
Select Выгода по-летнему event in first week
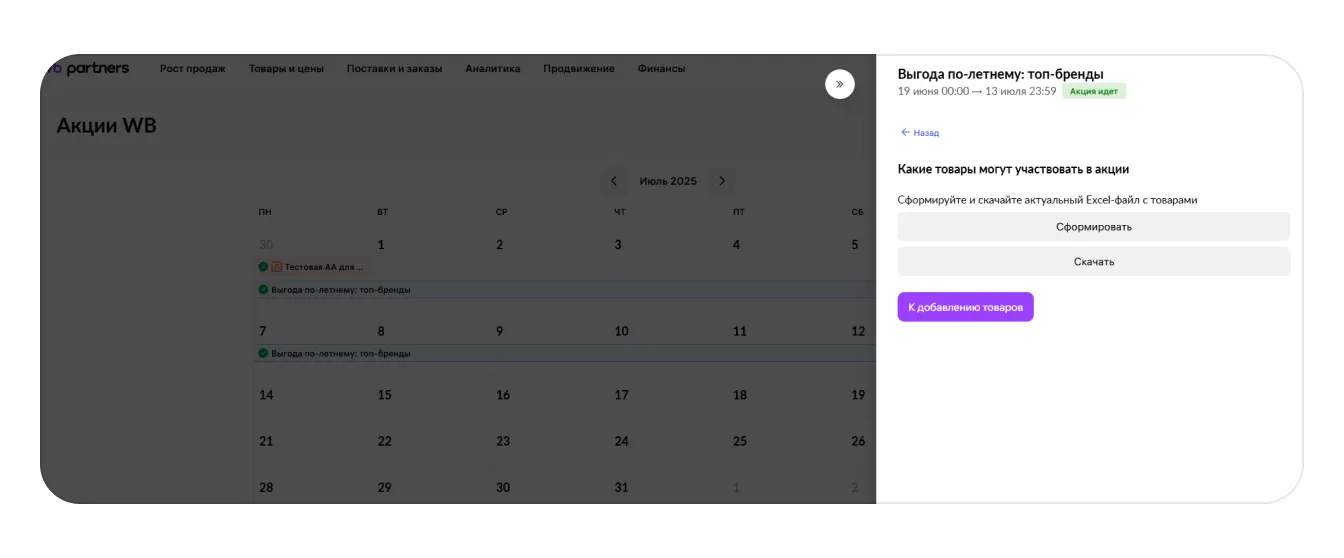[x=340, y=290]
